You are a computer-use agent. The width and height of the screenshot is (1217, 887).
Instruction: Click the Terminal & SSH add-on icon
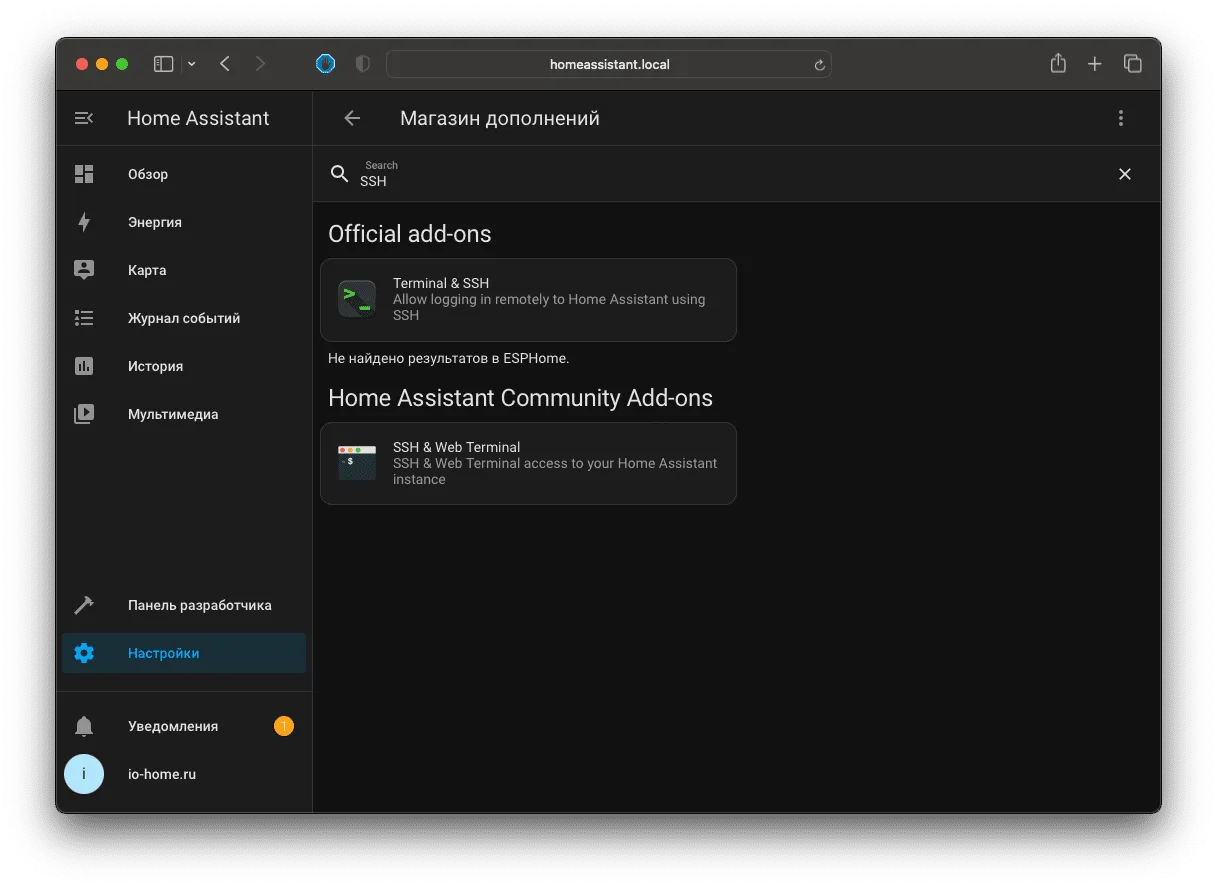click(357, 299)
